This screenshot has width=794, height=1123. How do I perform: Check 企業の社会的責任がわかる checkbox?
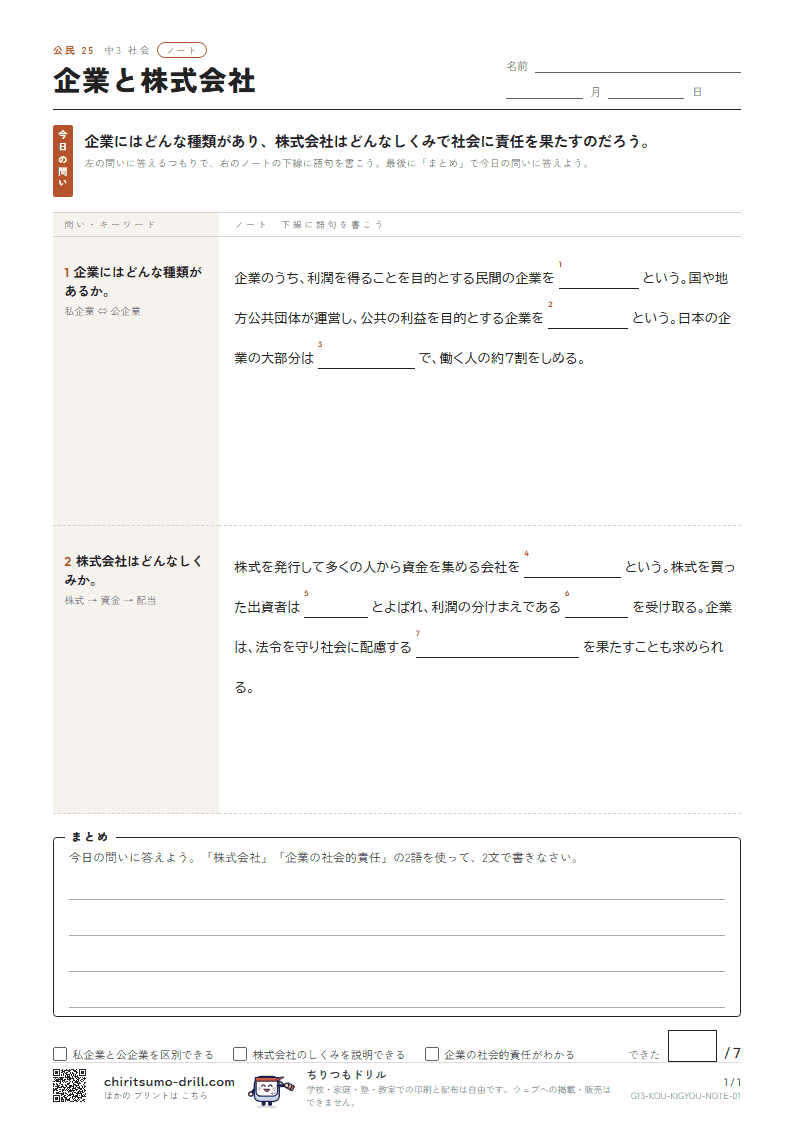click(x=432, y=1054)
